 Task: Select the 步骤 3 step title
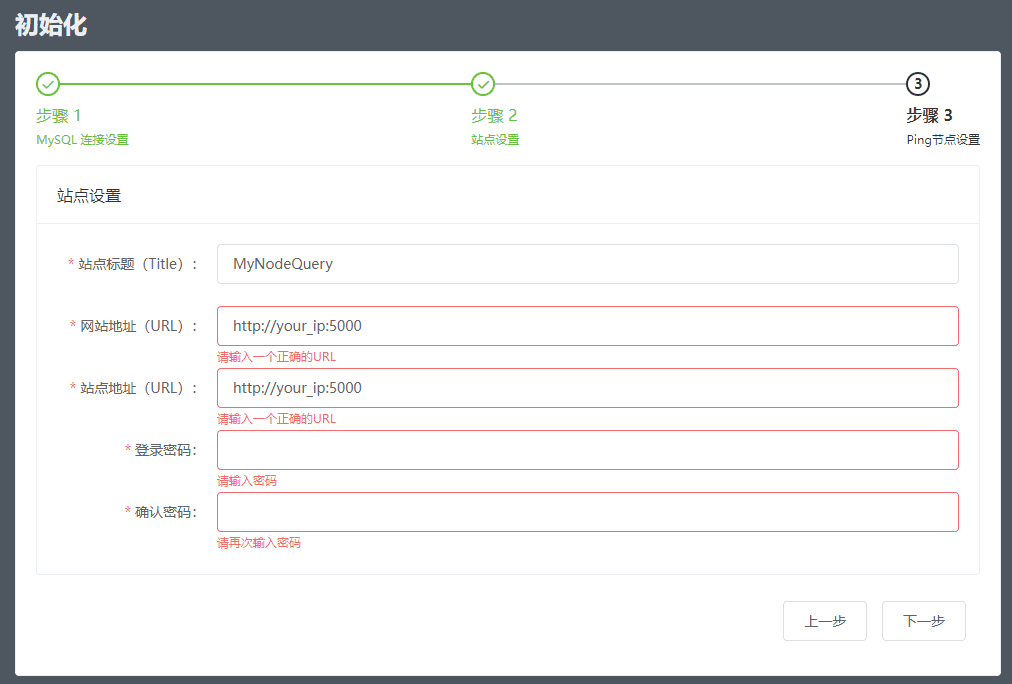click(x=929, y=115)
